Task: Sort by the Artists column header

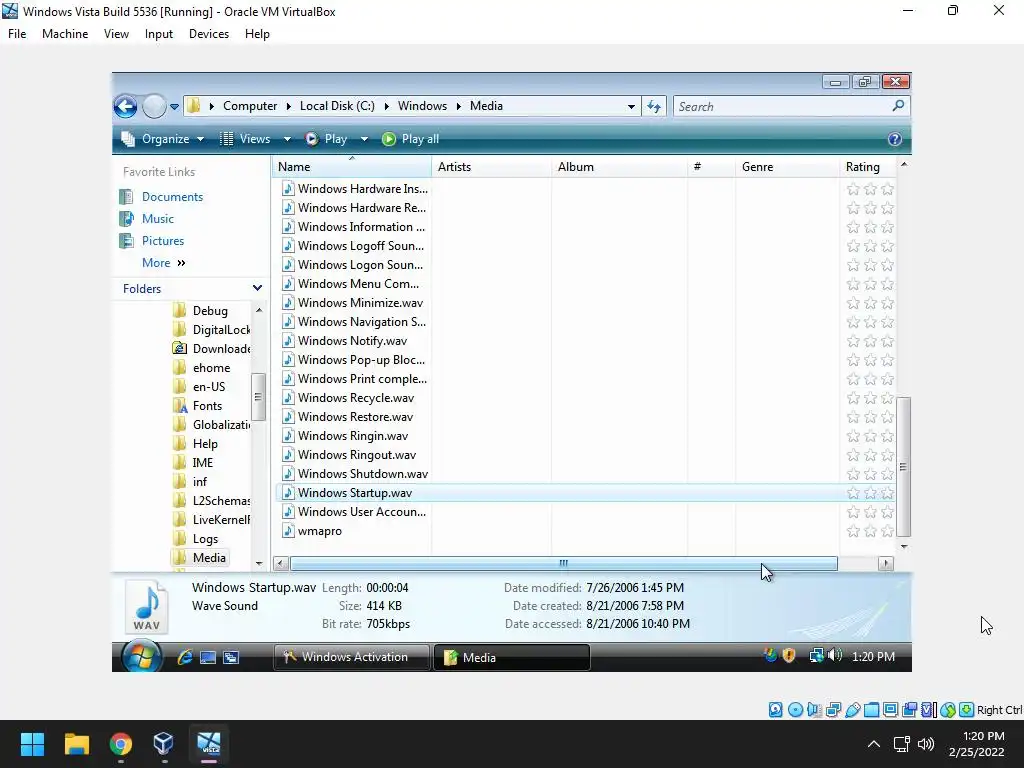Action: tap(491, 167)
